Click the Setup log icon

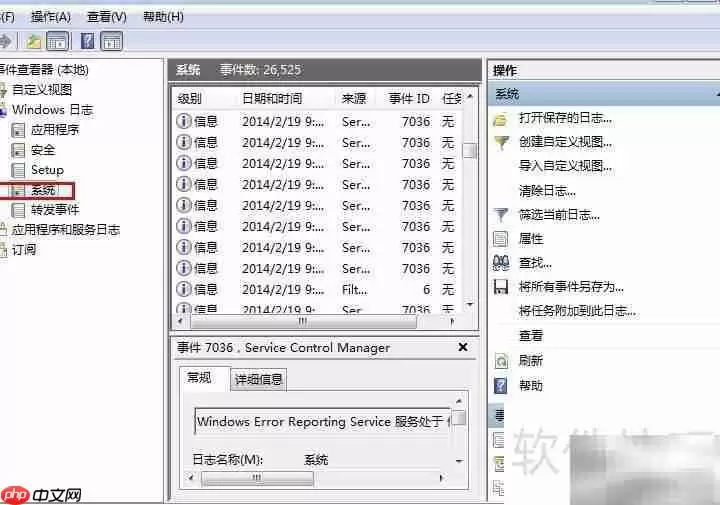(18, 170)
